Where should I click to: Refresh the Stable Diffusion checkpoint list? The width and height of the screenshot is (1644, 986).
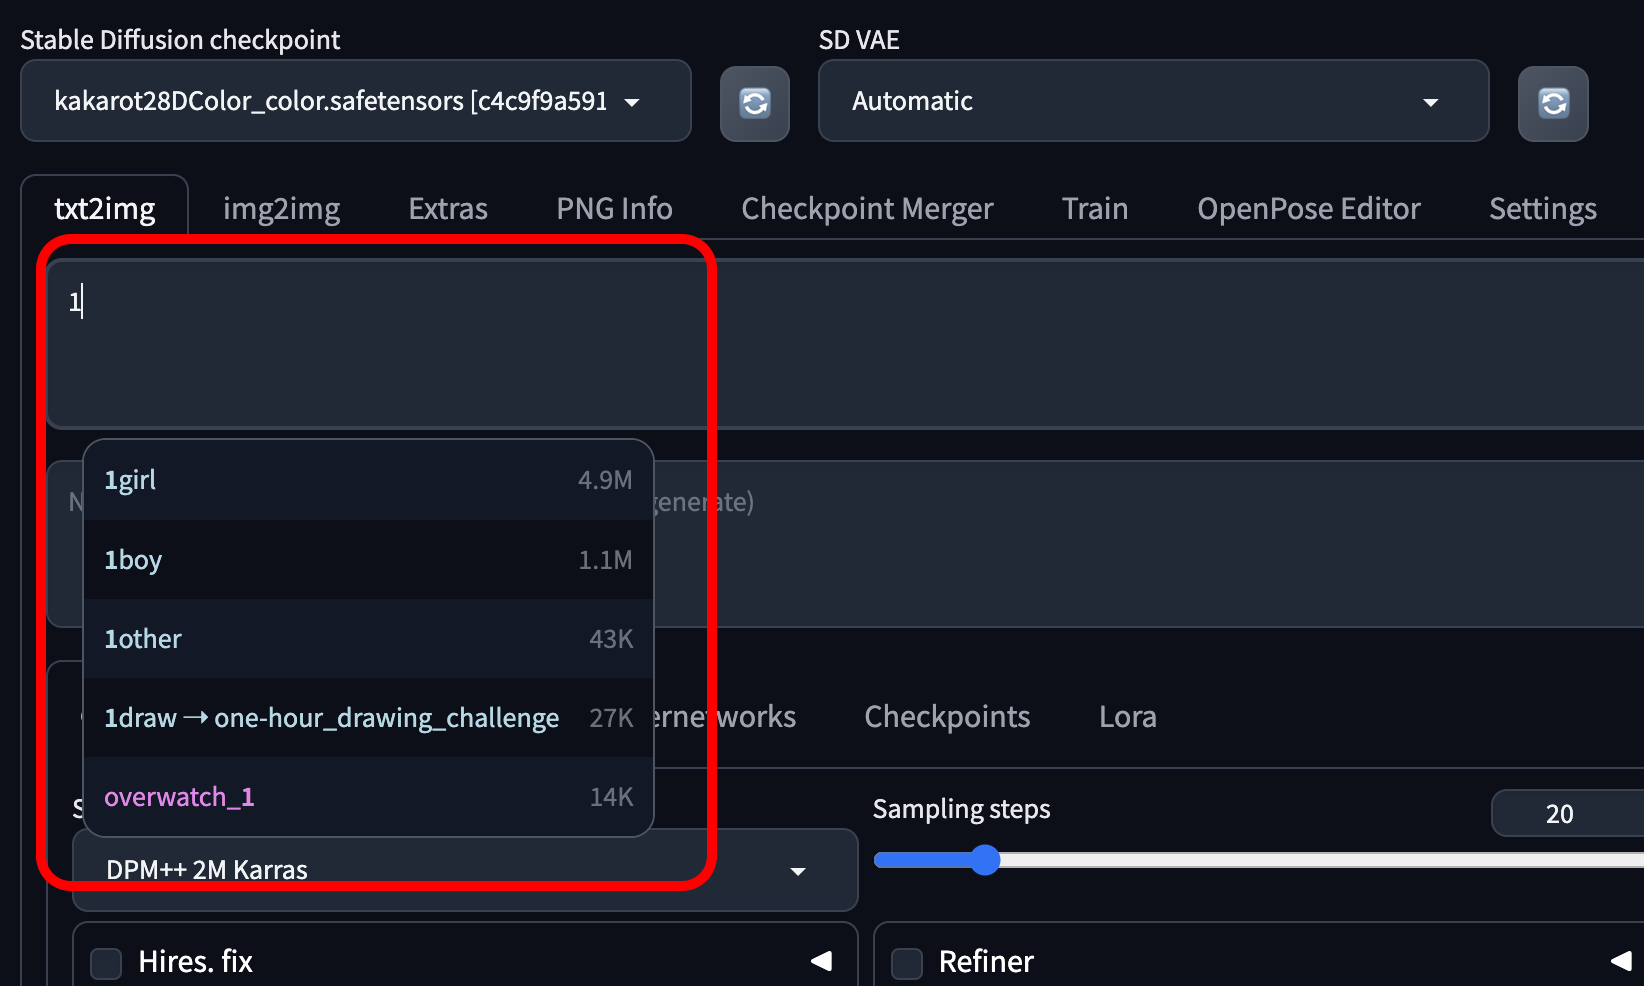click(x=755, y=103)
